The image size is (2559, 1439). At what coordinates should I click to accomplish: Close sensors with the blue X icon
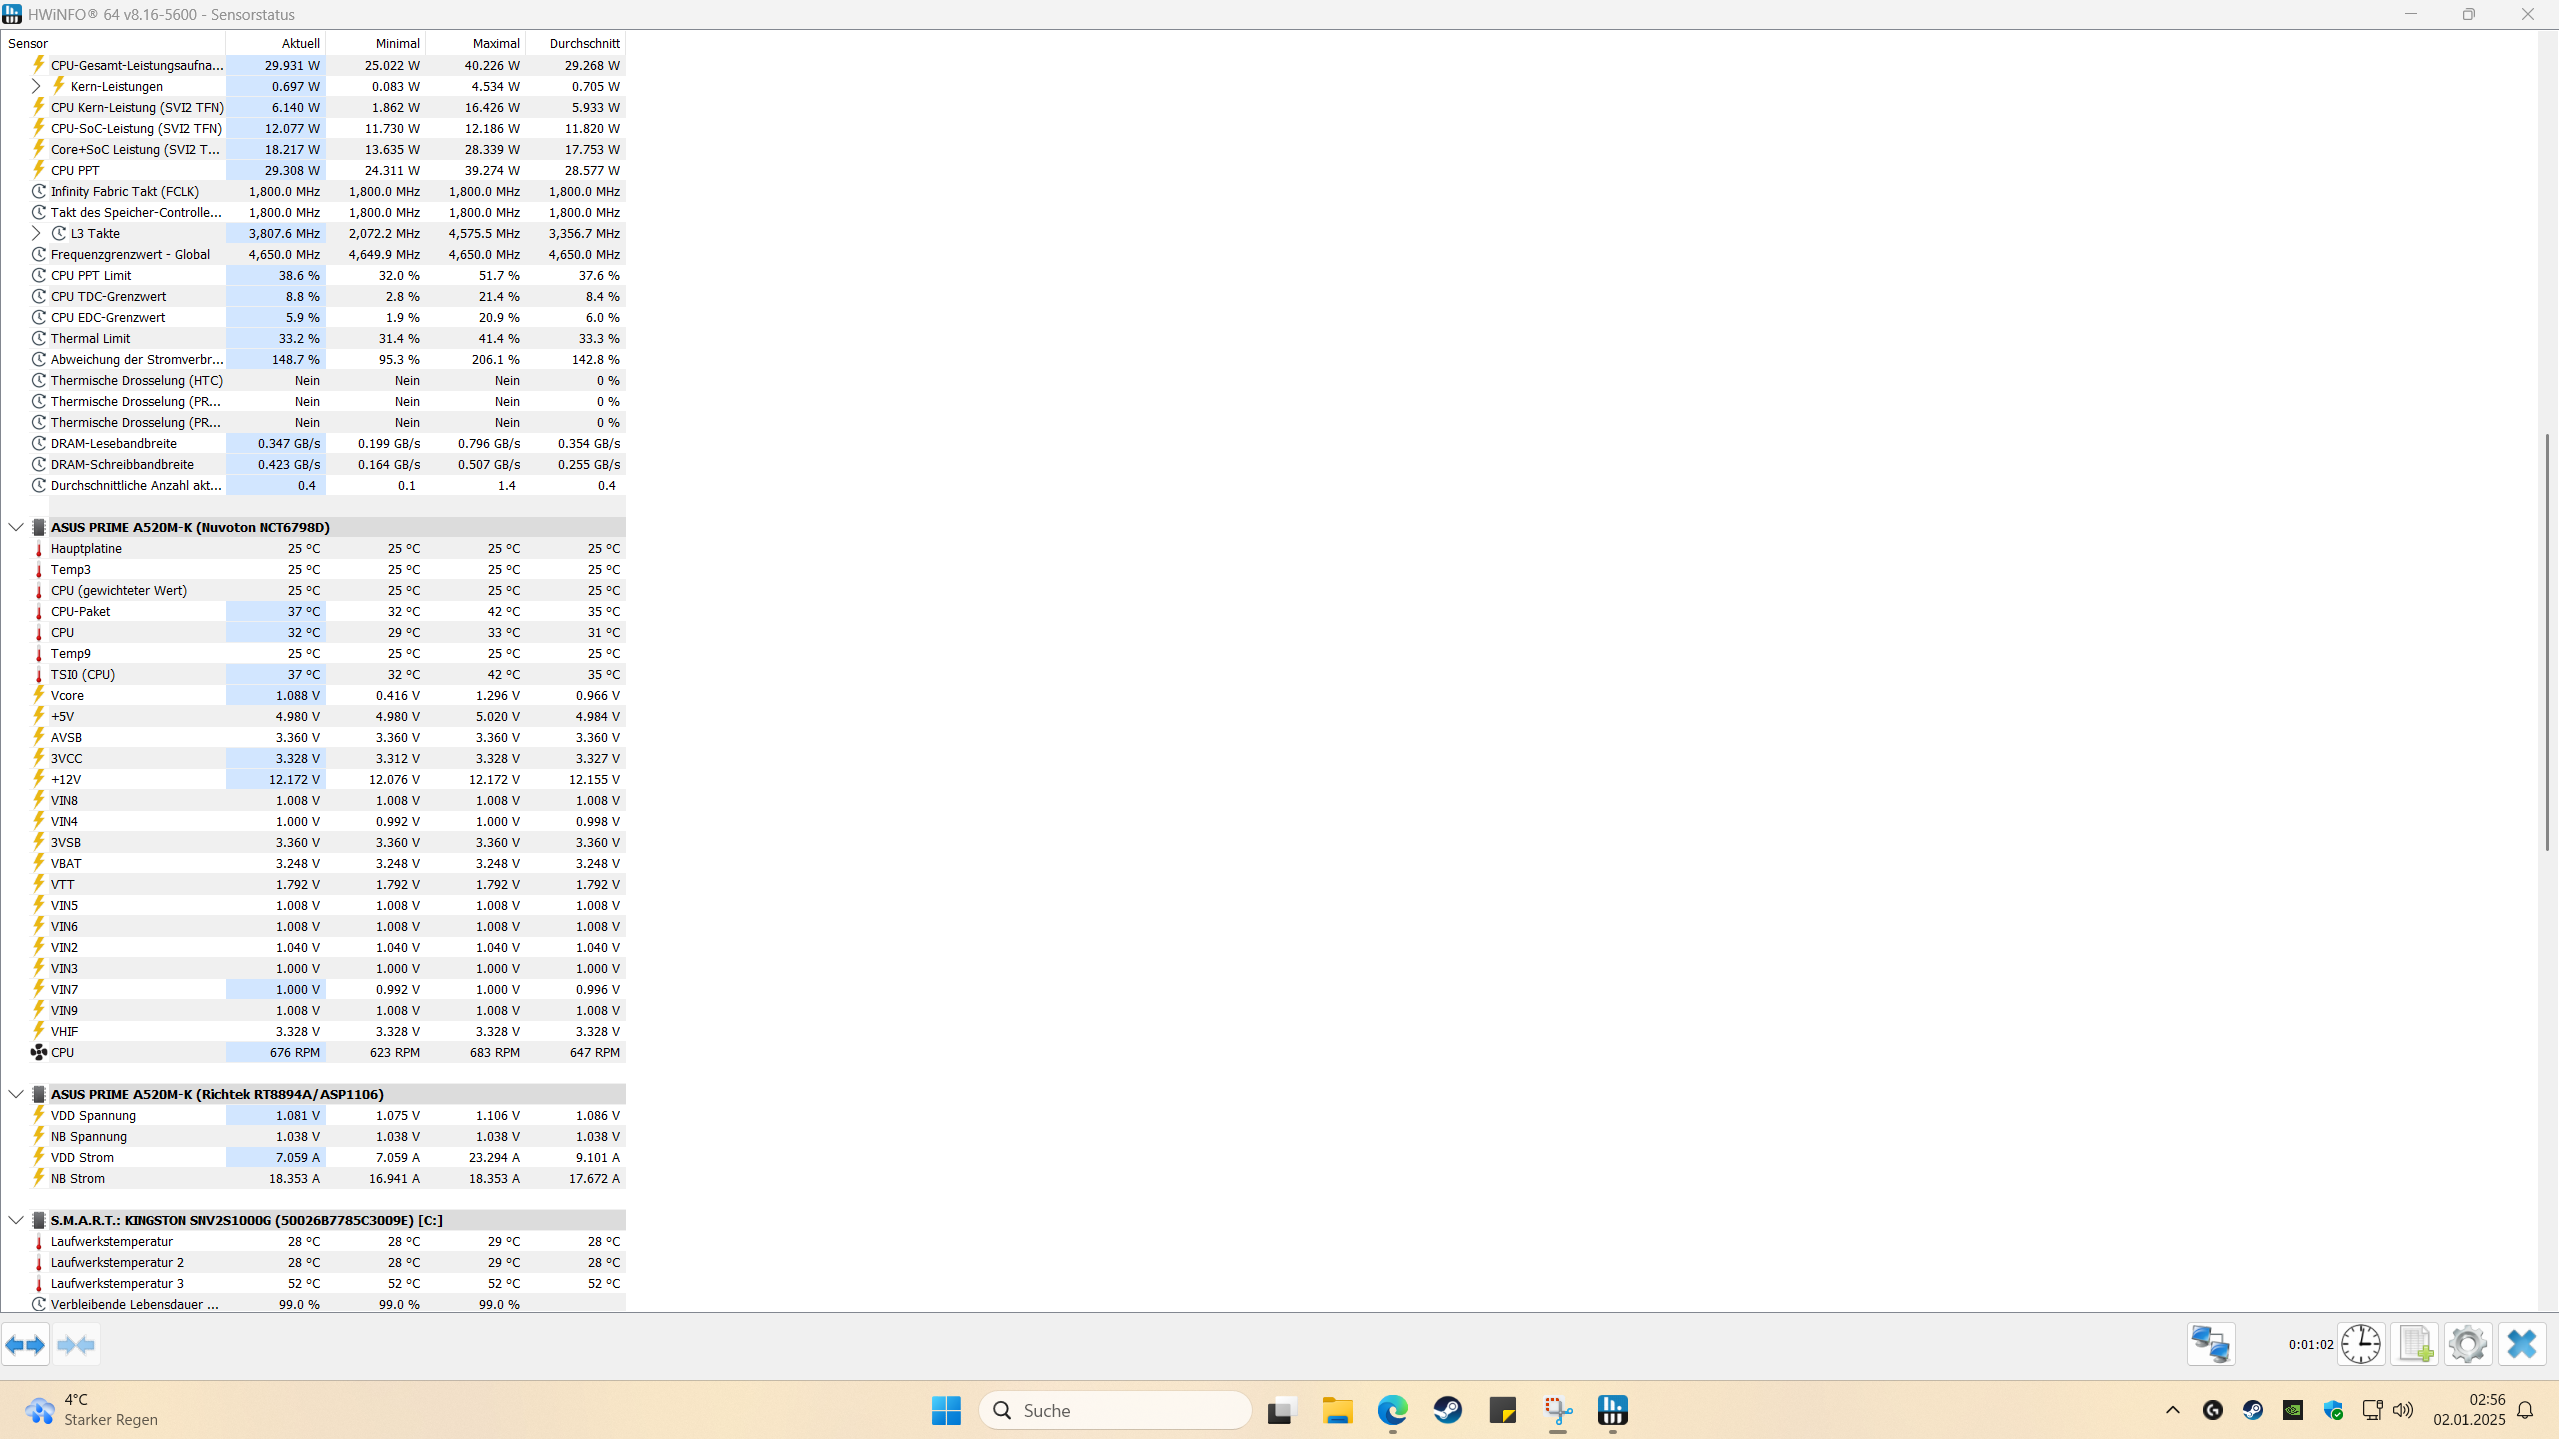[2521, 1344]
